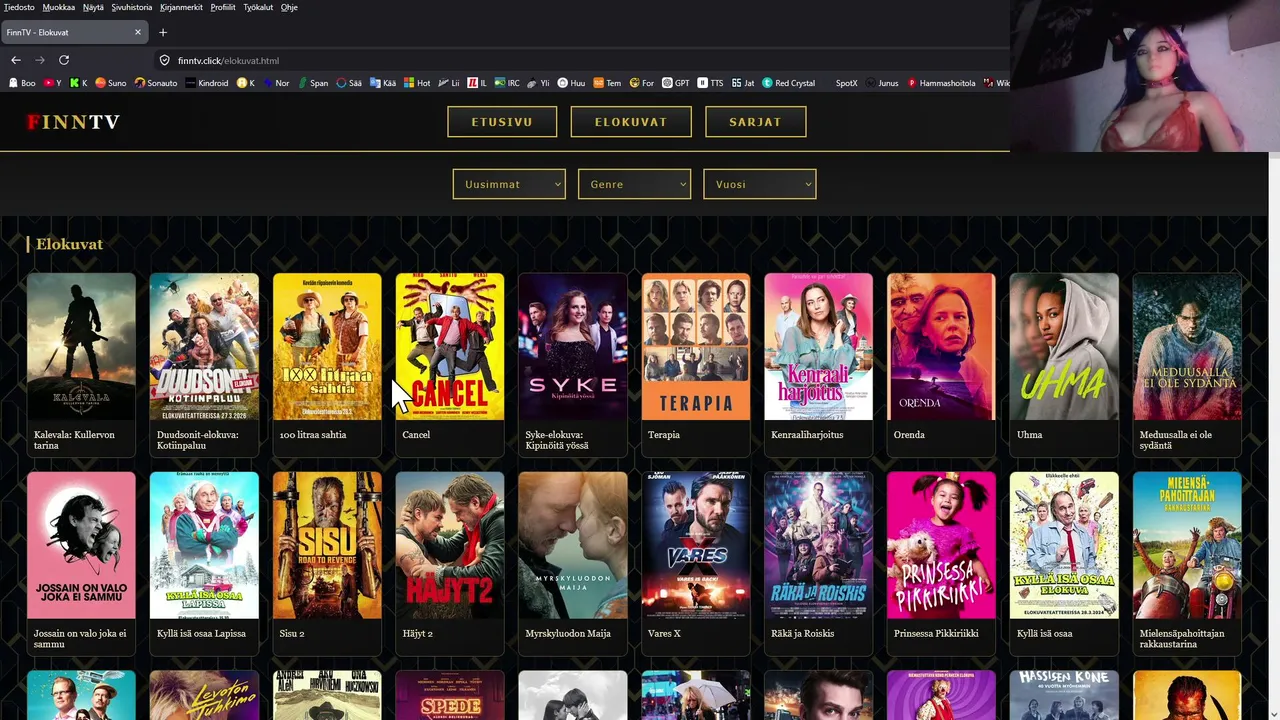Viewport: 1280px width, 720px height.
Task: Reload the page with the refresh icon
Action: click(64, 60)
